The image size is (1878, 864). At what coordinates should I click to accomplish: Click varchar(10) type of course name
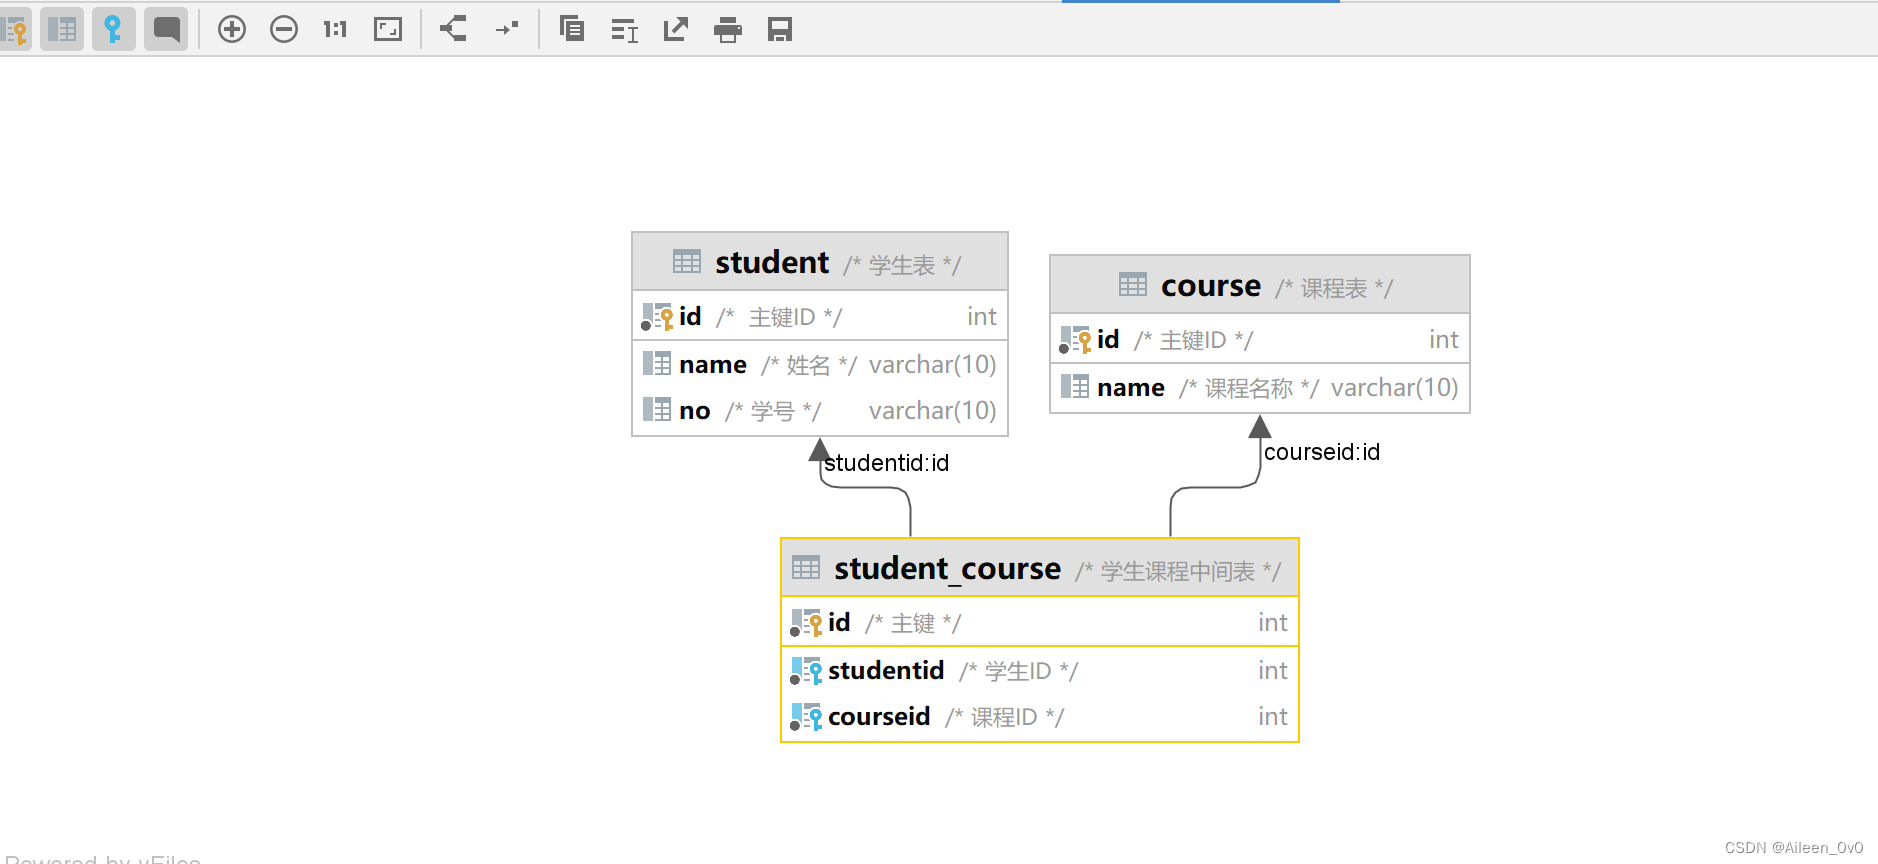click(x=1394, y=388)
